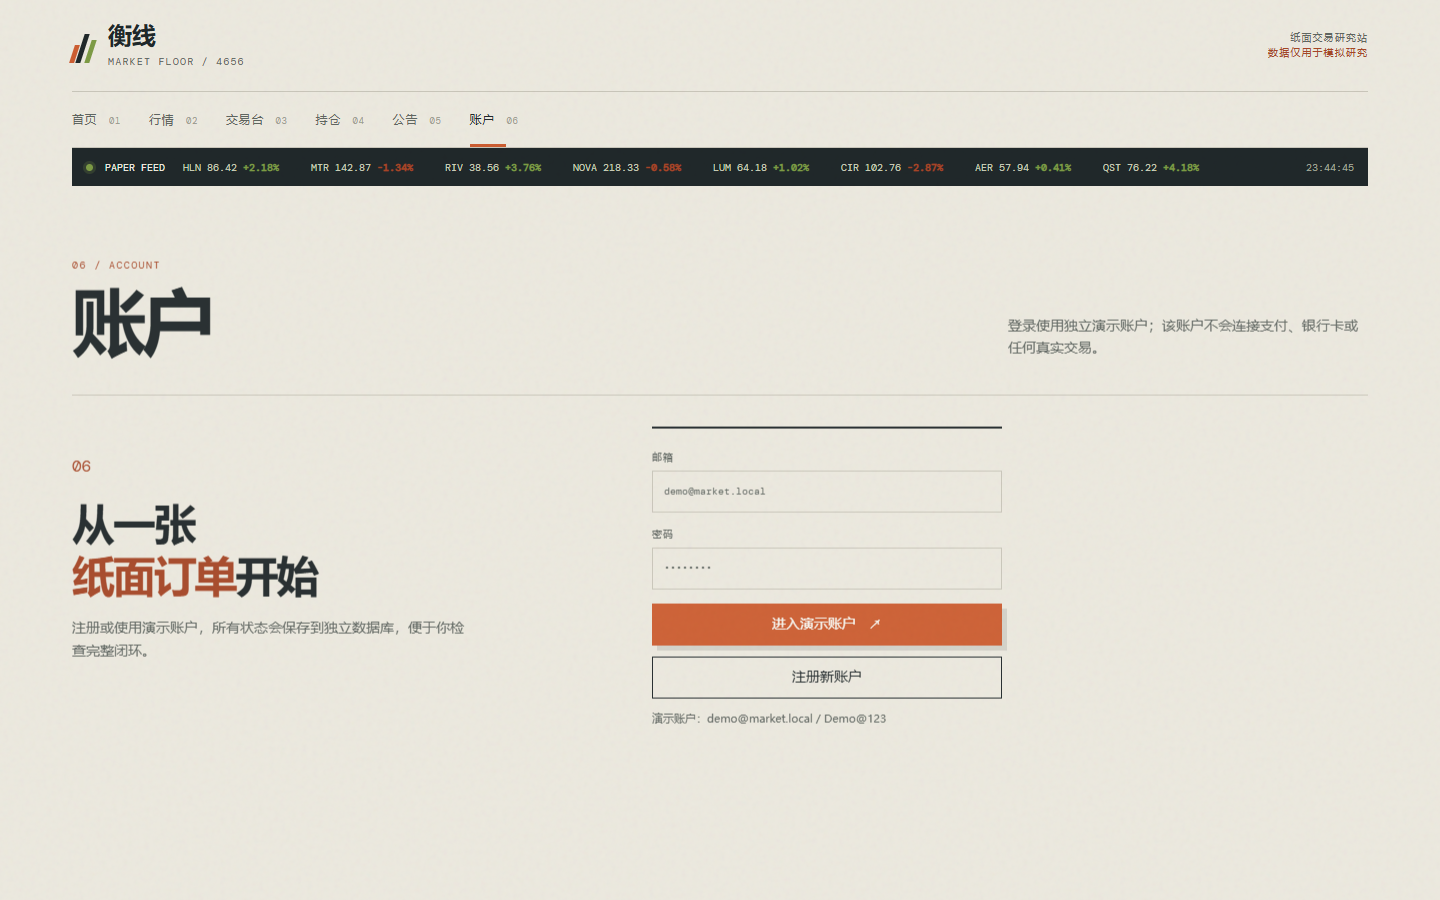
Task: Select the 公告 tab
Action: click(417, 120)
